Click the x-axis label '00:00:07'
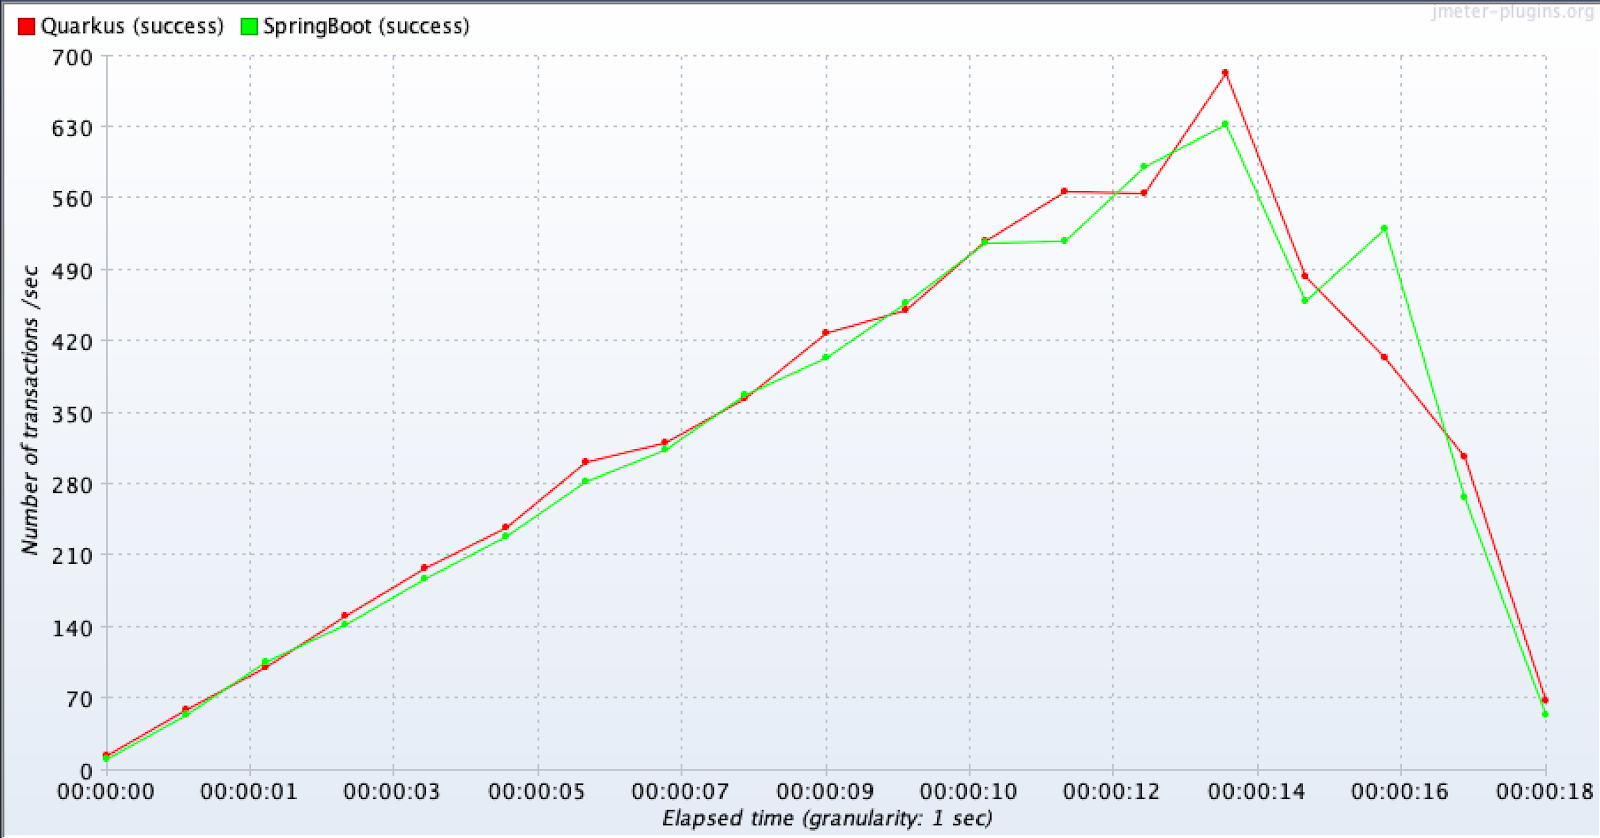The width and height of the screenshot is (1600, 838). click(x=681, y=792)
